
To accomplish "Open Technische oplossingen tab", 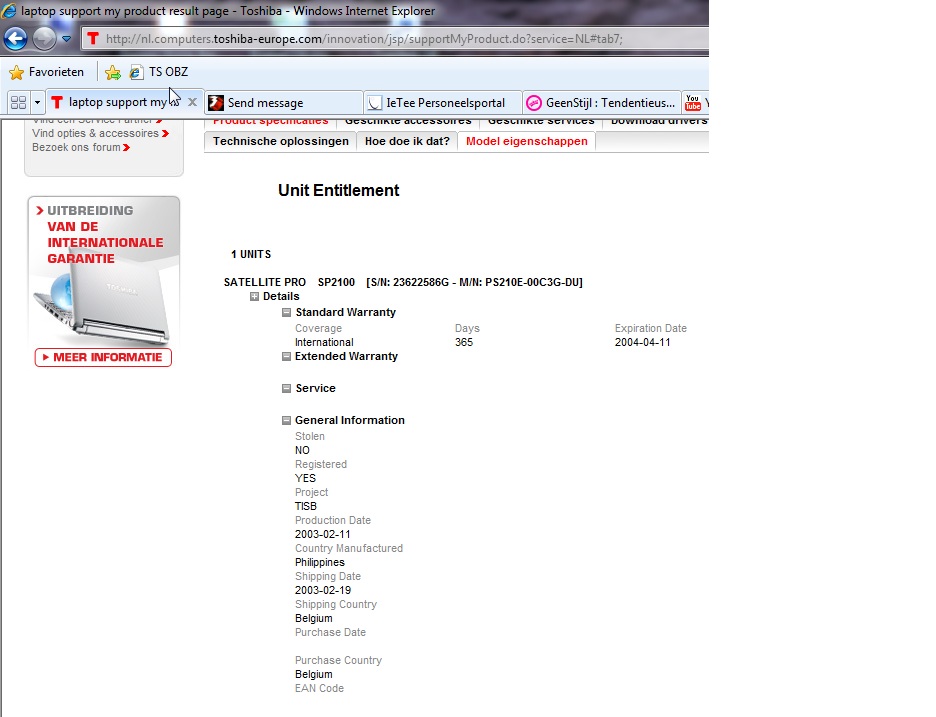I will tap(281, 141).
